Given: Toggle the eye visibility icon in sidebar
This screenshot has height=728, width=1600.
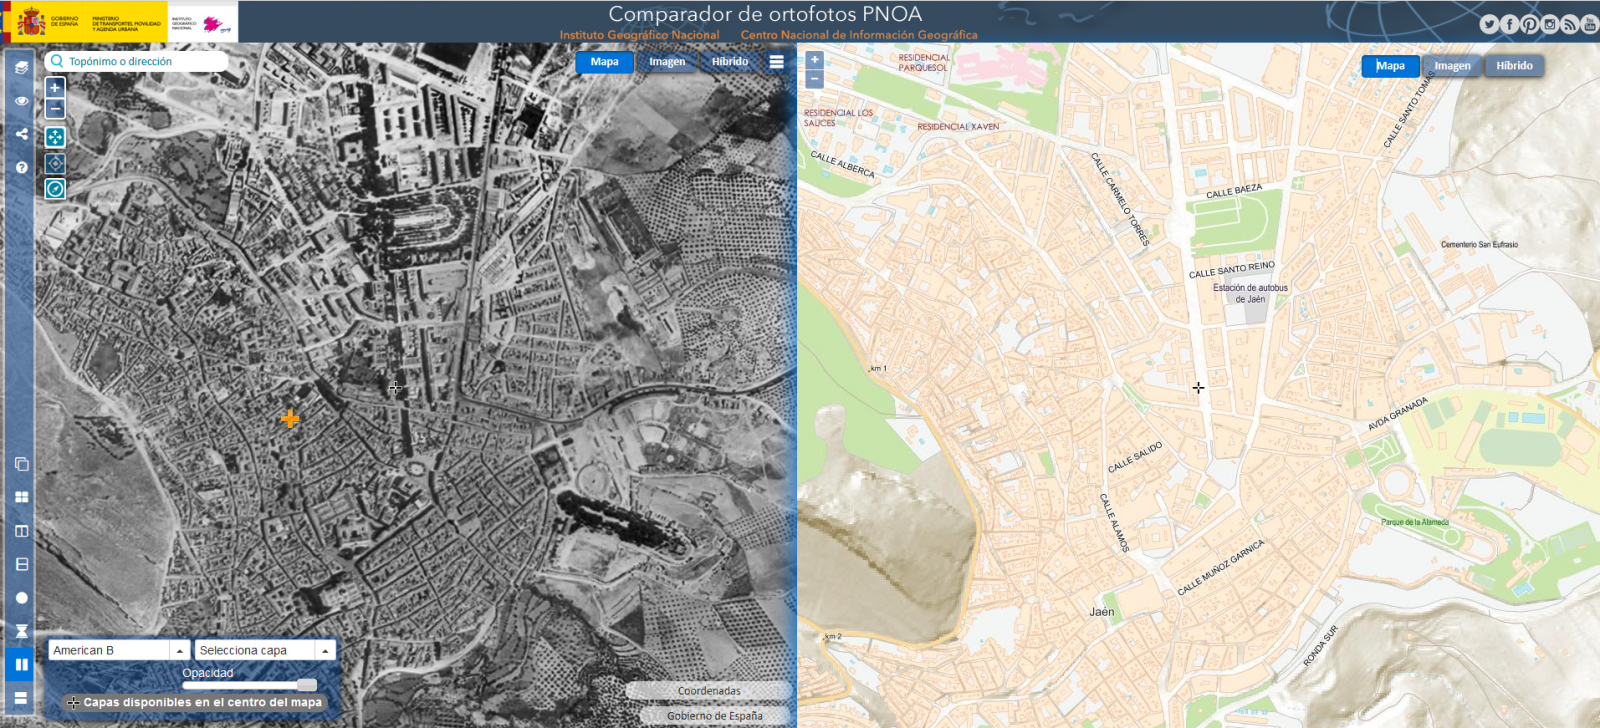Looking at the screenshot, I should click(x=21, y=101).
